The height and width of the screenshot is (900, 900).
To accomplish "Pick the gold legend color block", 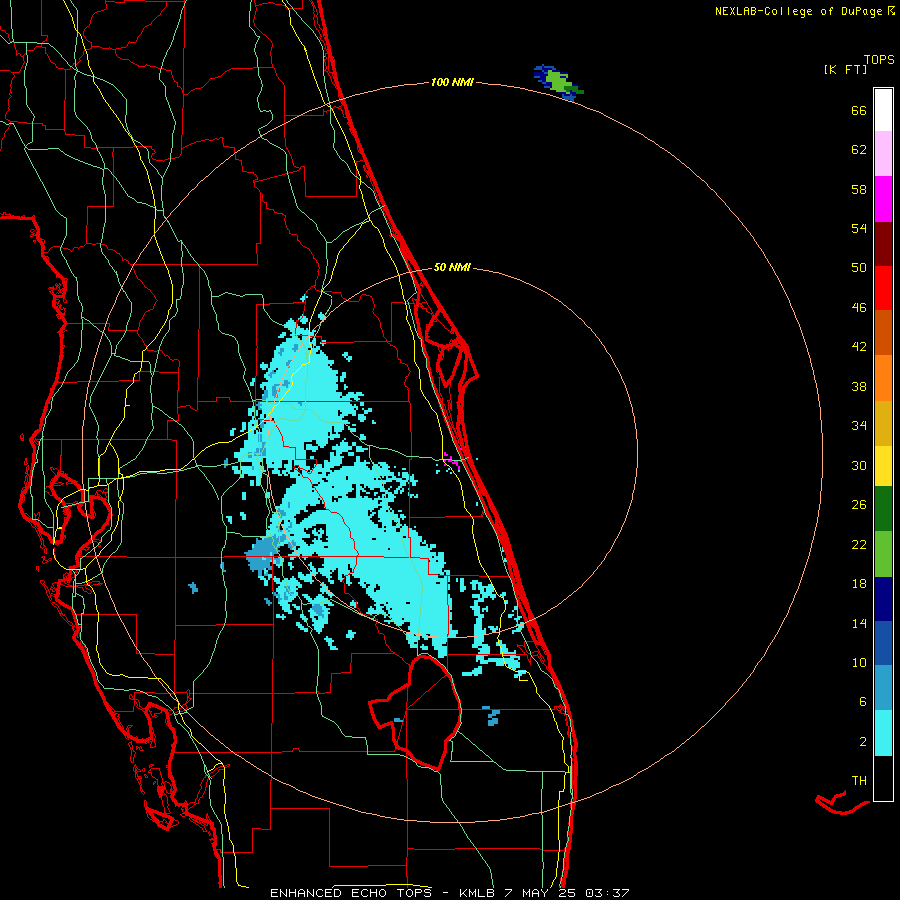I will coord(883,423).
